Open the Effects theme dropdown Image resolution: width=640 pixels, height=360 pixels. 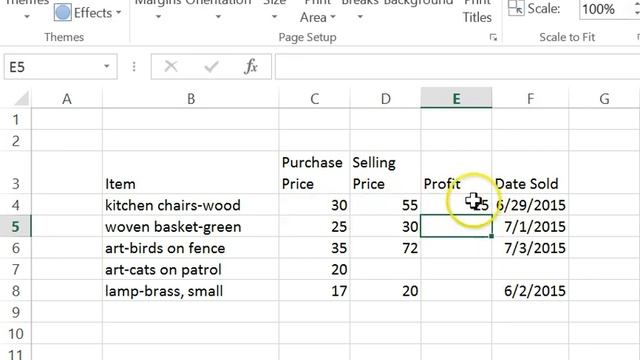point(88,13)
